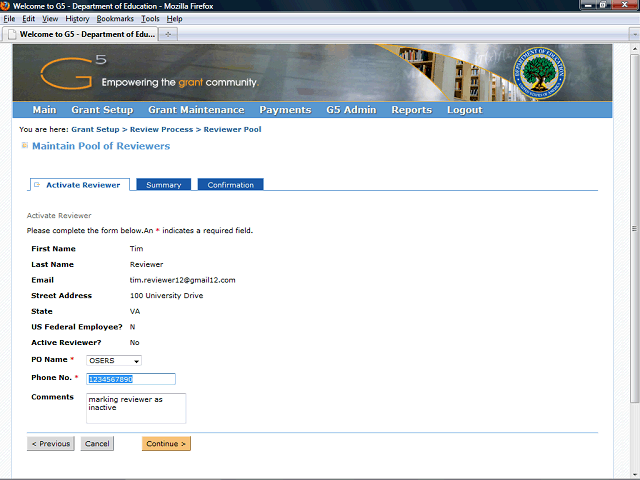Open the Help menu
This screenshot has height=480, width=640.
coord(174,19)
